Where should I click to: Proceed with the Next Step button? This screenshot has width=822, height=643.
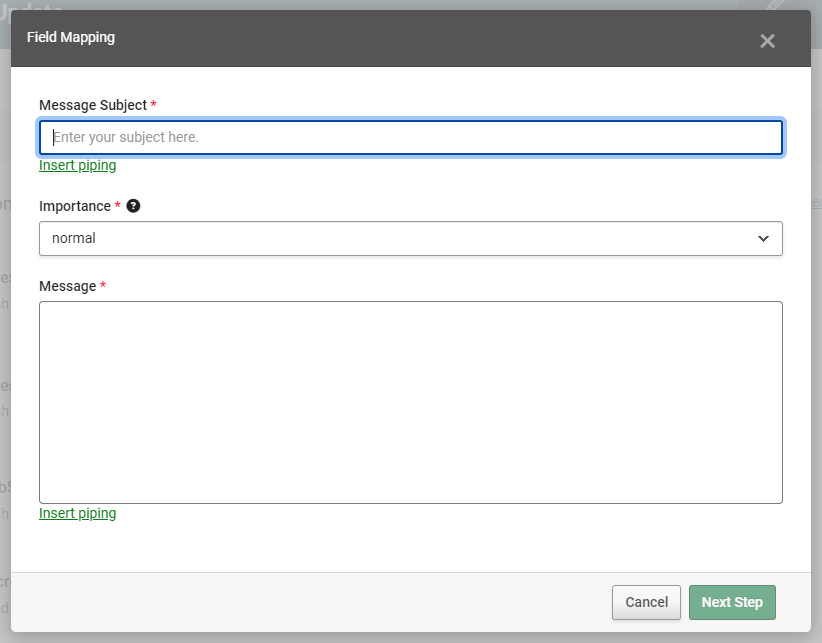click(x=732, y=602)
